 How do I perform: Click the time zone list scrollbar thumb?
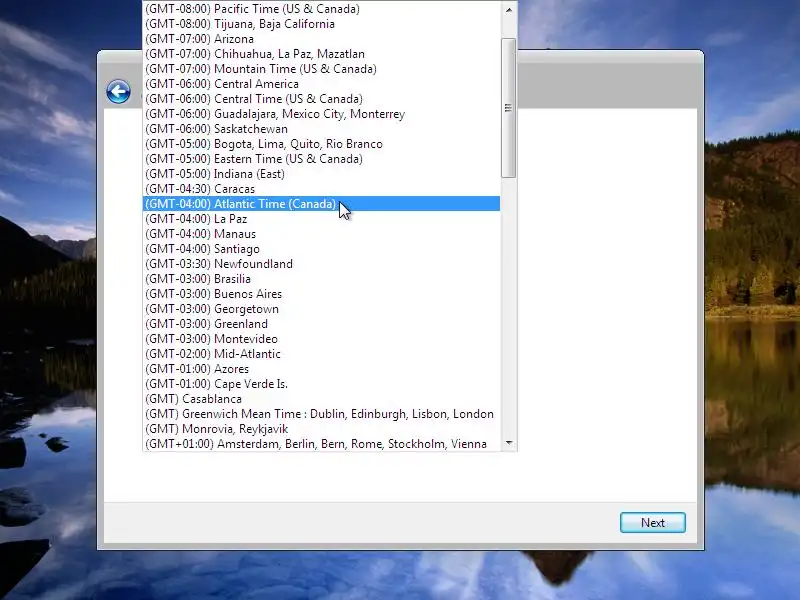508,108
